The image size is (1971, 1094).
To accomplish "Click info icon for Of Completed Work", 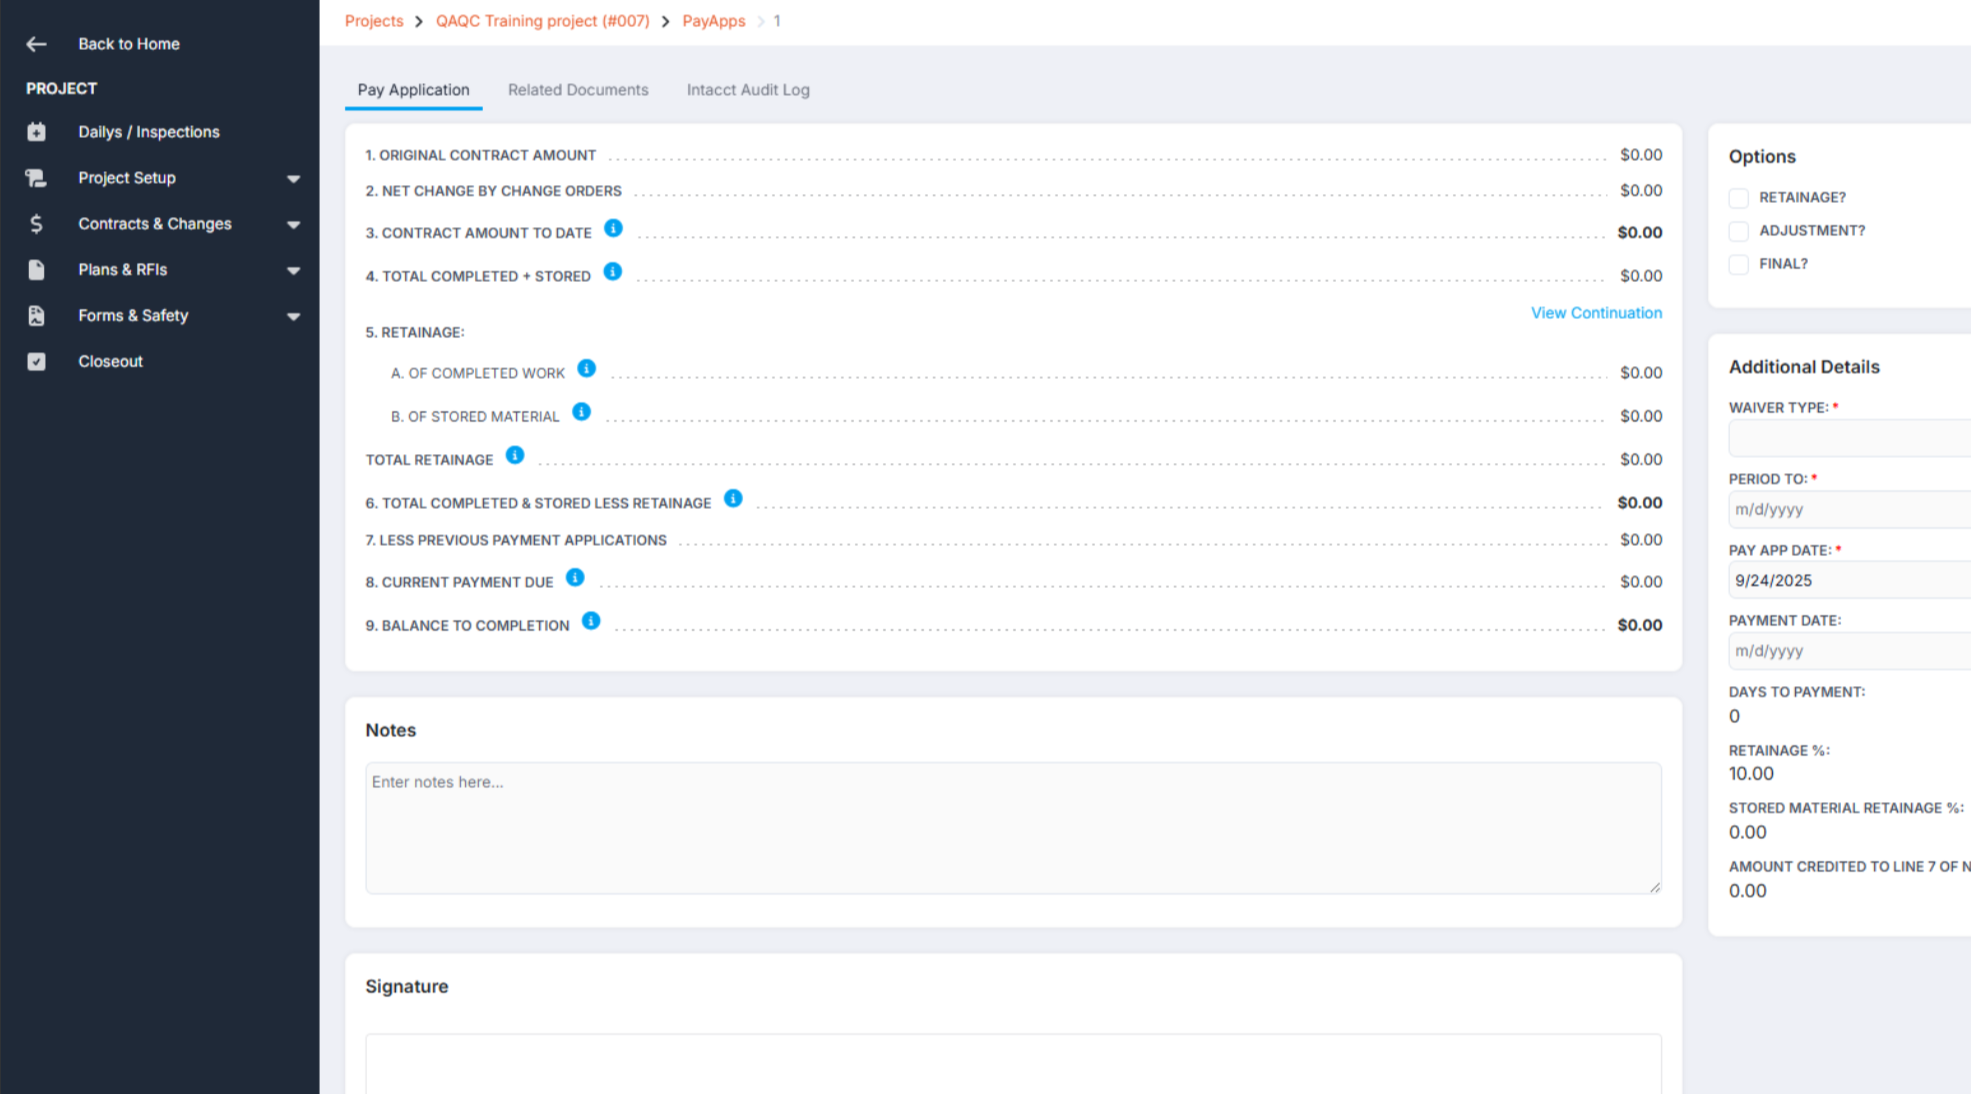I will [586, 369].
